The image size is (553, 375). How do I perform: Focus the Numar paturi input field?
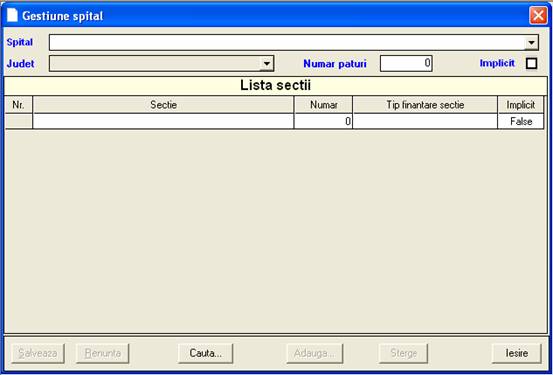406,63
